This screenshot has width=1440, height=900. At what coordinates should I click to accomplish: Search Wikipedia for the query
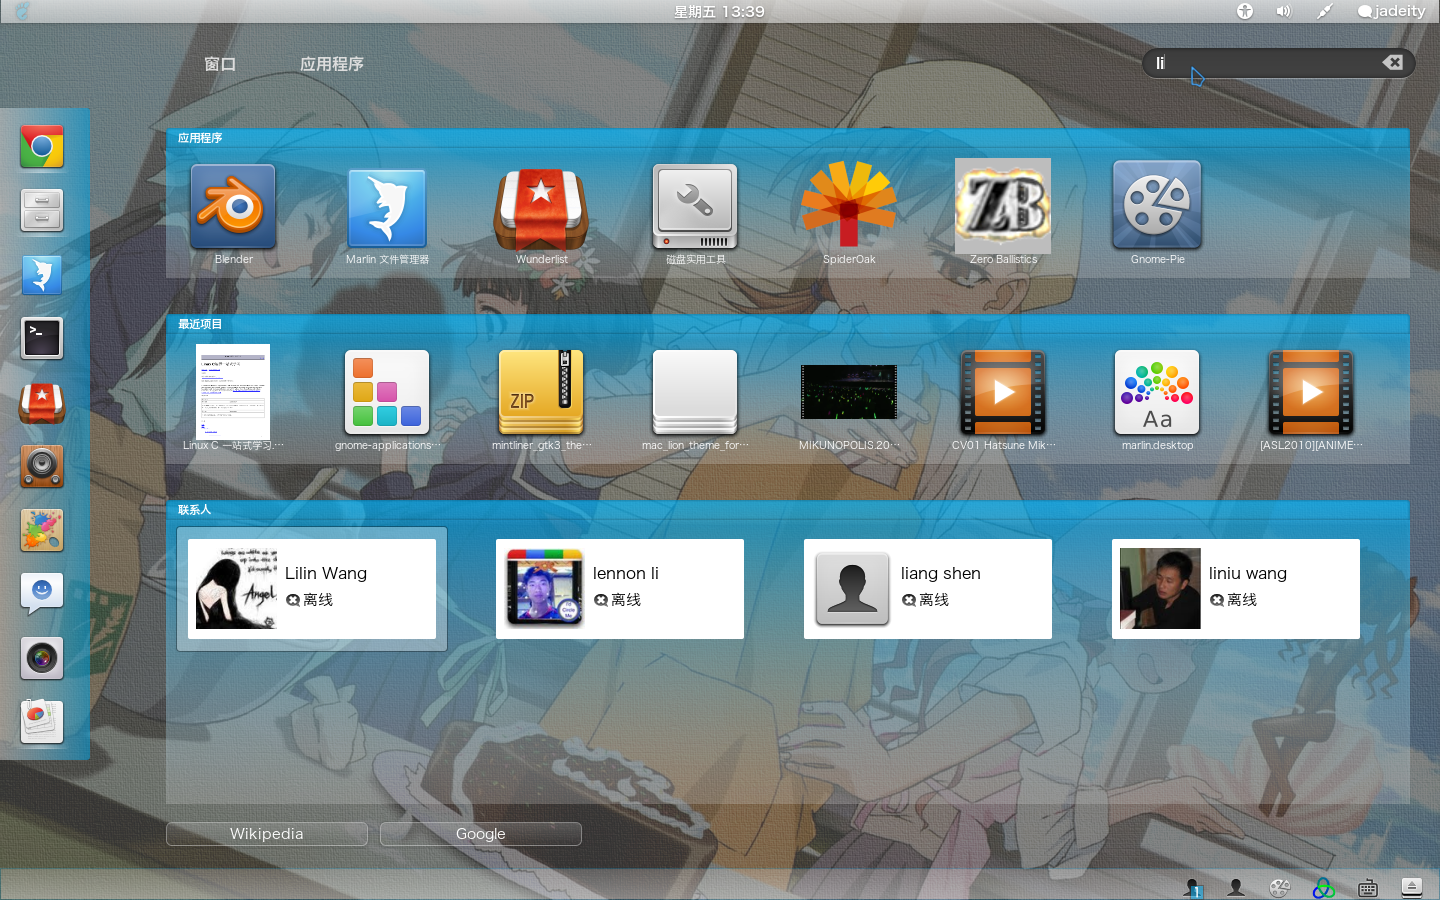click(x=267, y=834)
